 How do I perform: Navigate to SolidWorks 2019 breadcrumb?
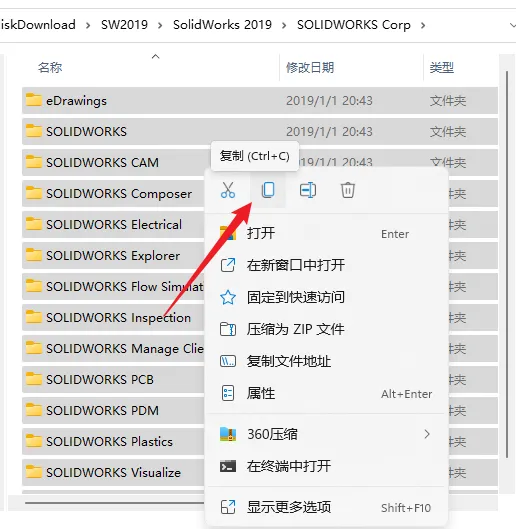click(x=222, y=25)
